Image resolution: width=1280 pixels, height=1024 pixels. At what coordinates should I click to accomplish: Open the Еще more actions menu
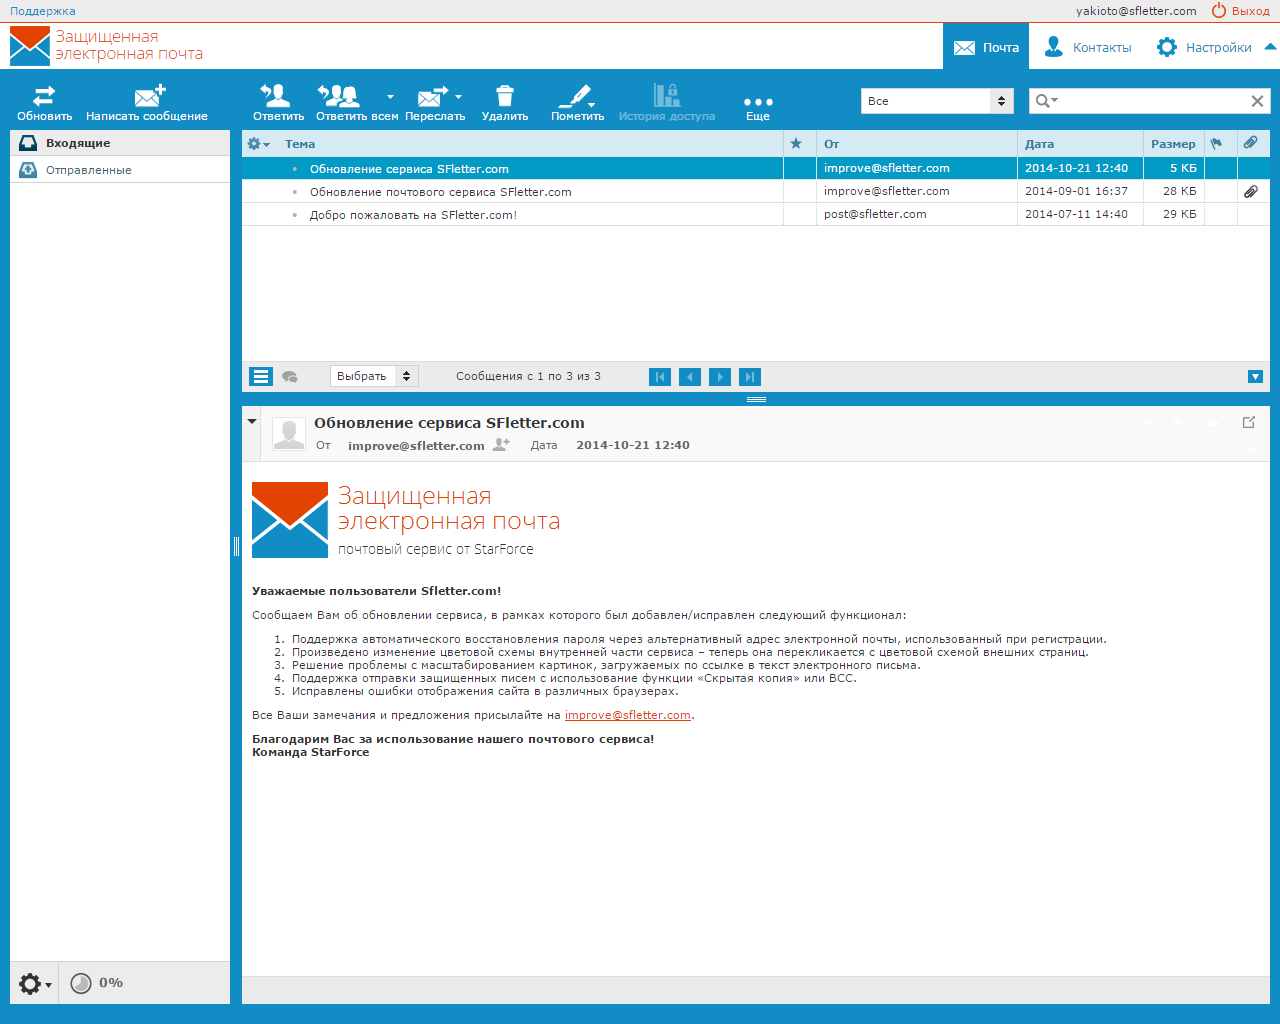(758, 102)
